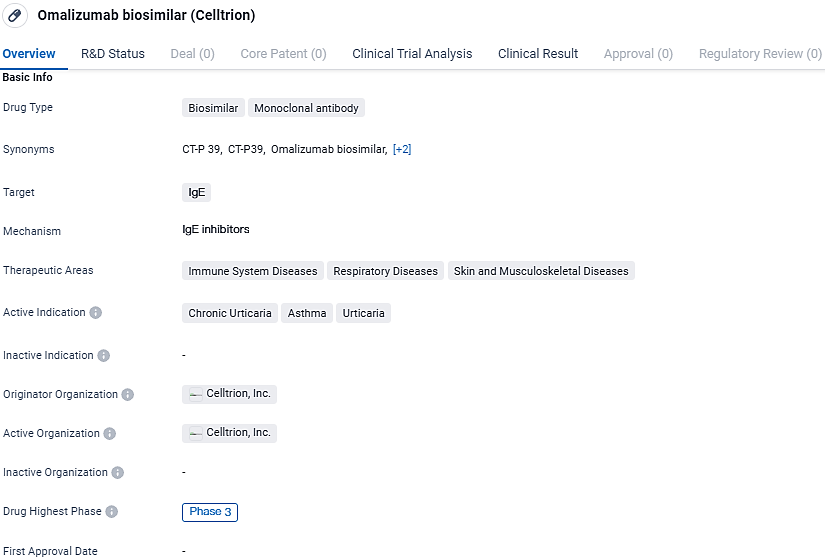
Task: Click info icon beside Originator Organization
Action: [128, 395]
